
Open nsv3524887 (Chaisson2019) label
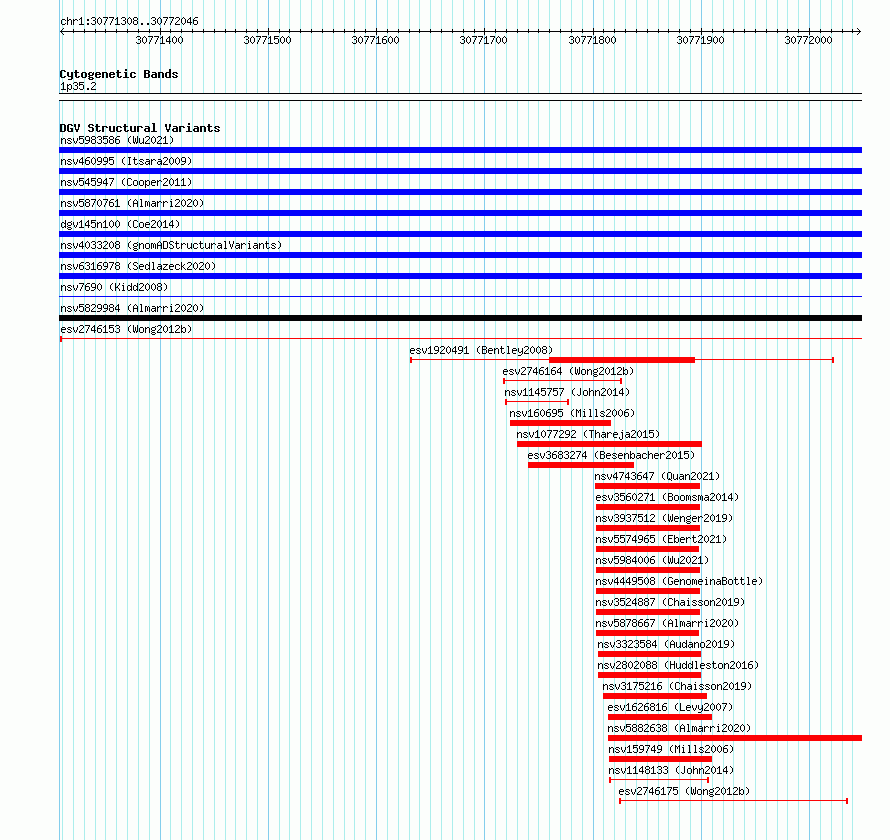point(670,602)
